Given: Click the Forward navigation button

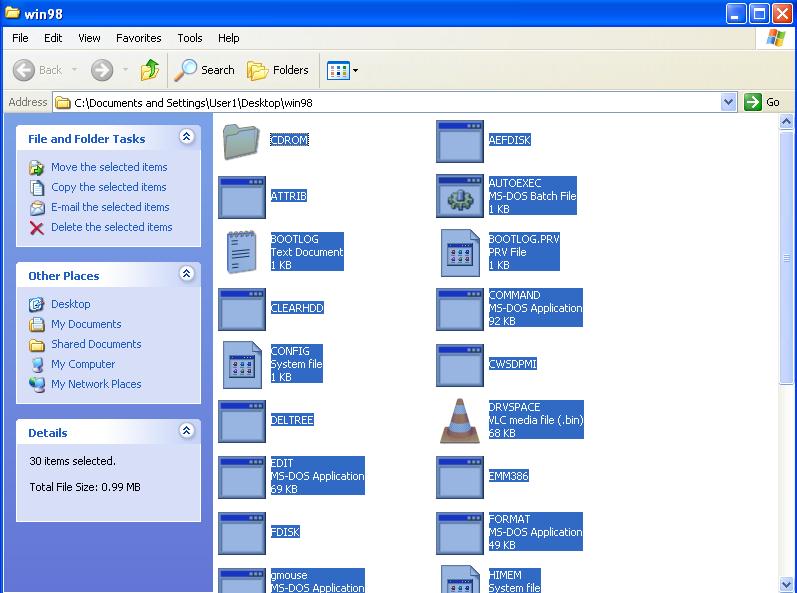Looking at the screenshot, I should click(x=102, y=70).
